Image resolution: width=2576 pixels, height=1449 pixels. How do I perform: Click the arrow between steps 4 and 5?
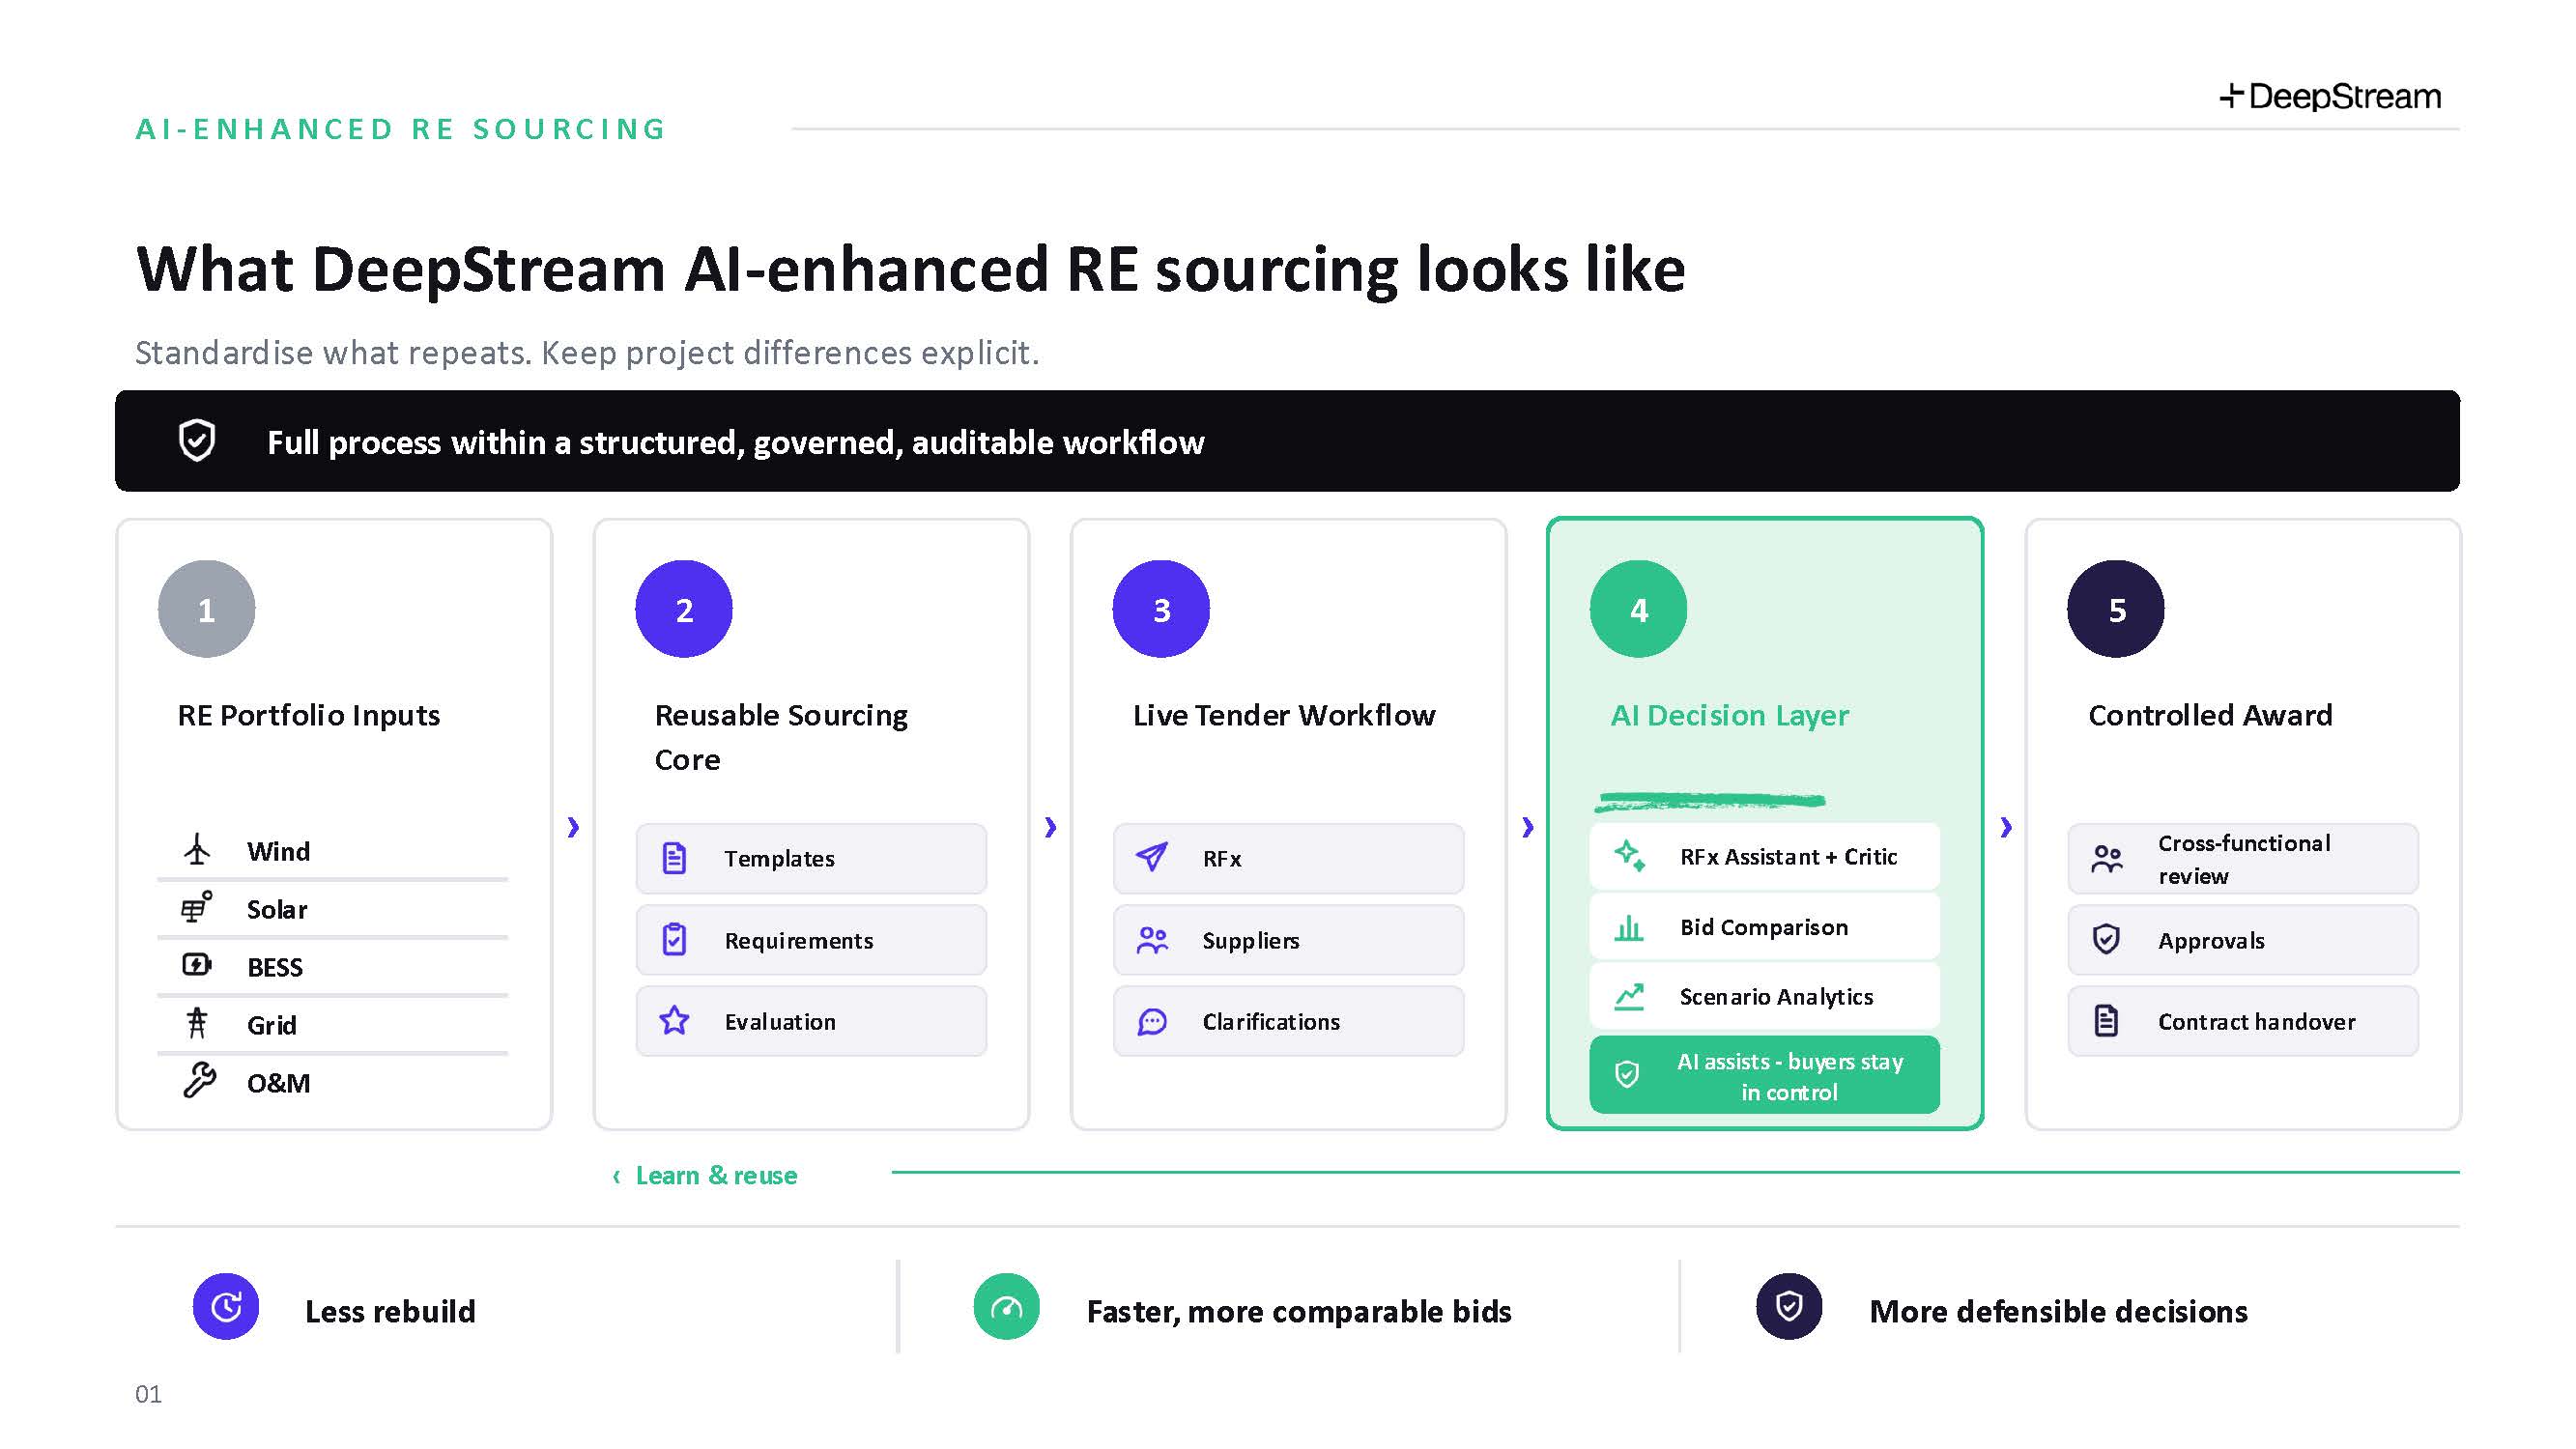point(2005,827)
